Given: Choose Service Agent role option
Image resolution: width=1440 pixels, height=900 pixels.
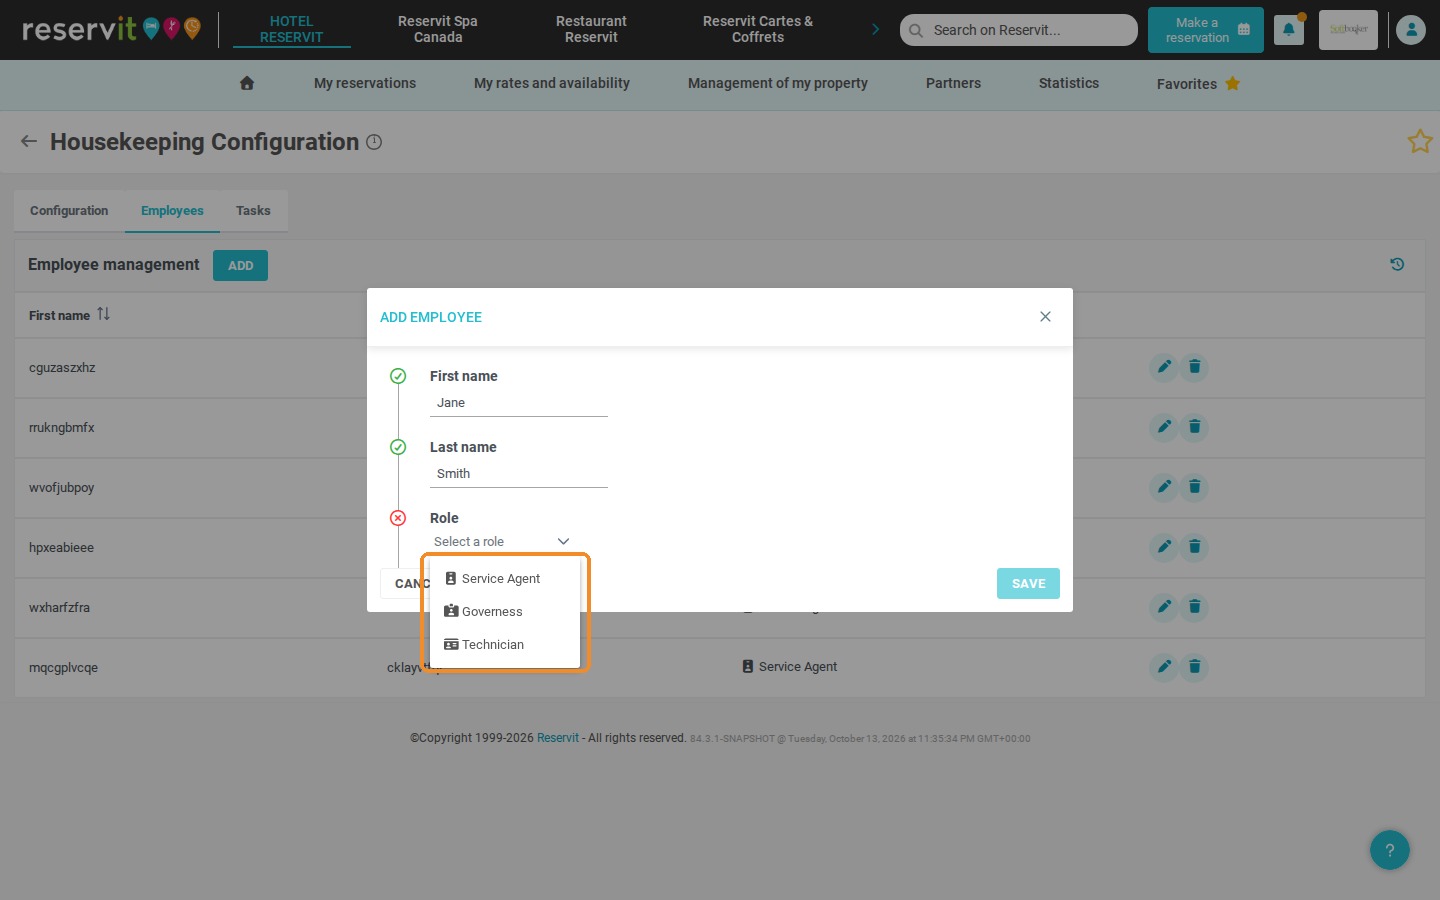Looking at the screenshot, I should click(x=505, y=578).
